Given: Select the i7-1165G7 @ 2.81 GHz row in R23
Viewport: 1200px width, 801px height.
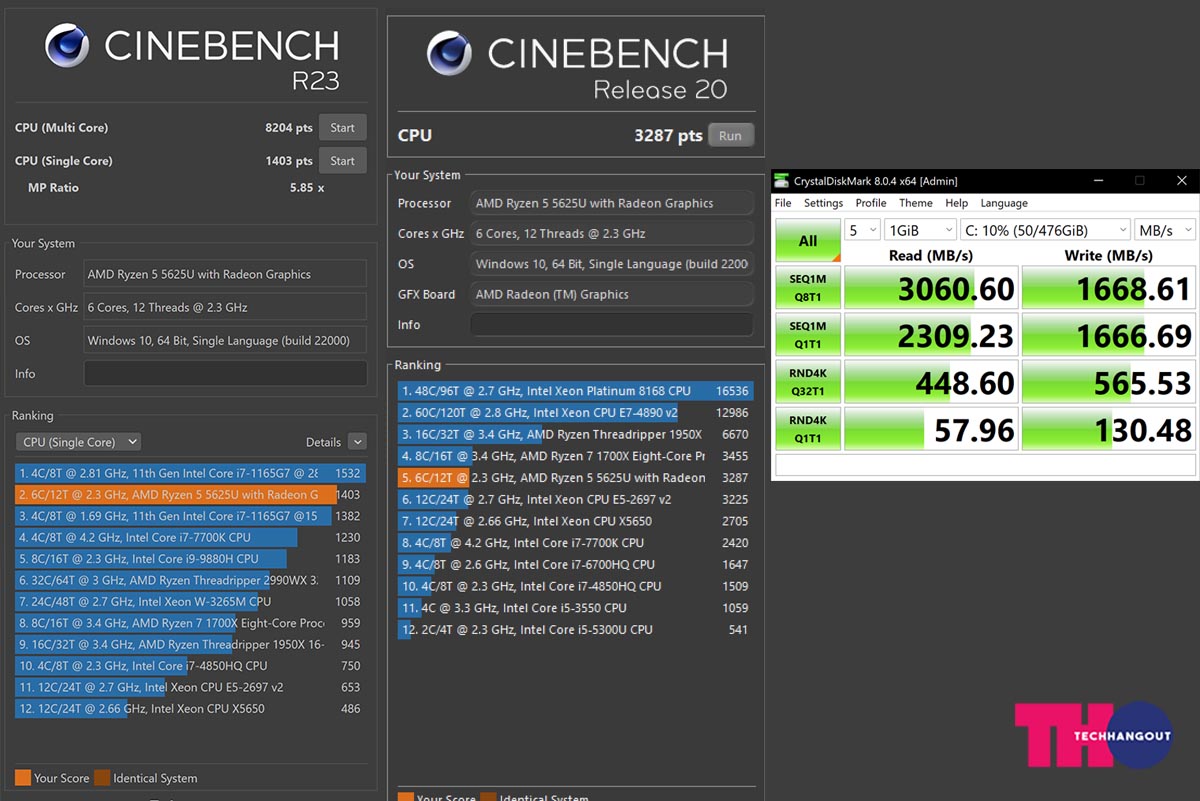Looking at the screenshot, I should pos(190,473).
